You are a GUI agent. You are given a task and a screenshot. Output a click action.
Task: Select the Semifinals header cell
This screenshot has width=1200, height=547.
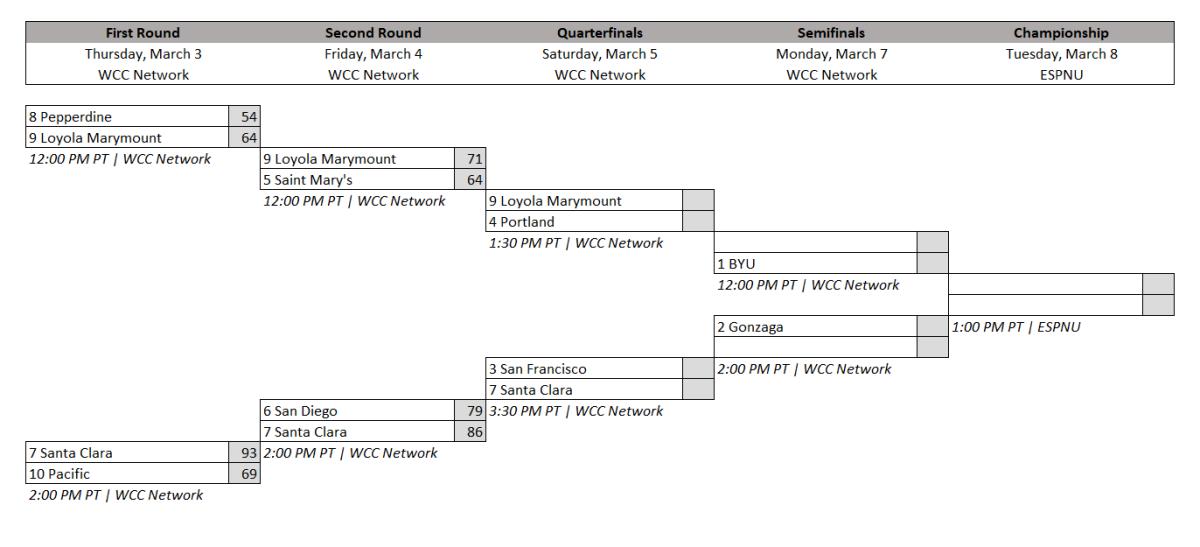pos(831,33)
